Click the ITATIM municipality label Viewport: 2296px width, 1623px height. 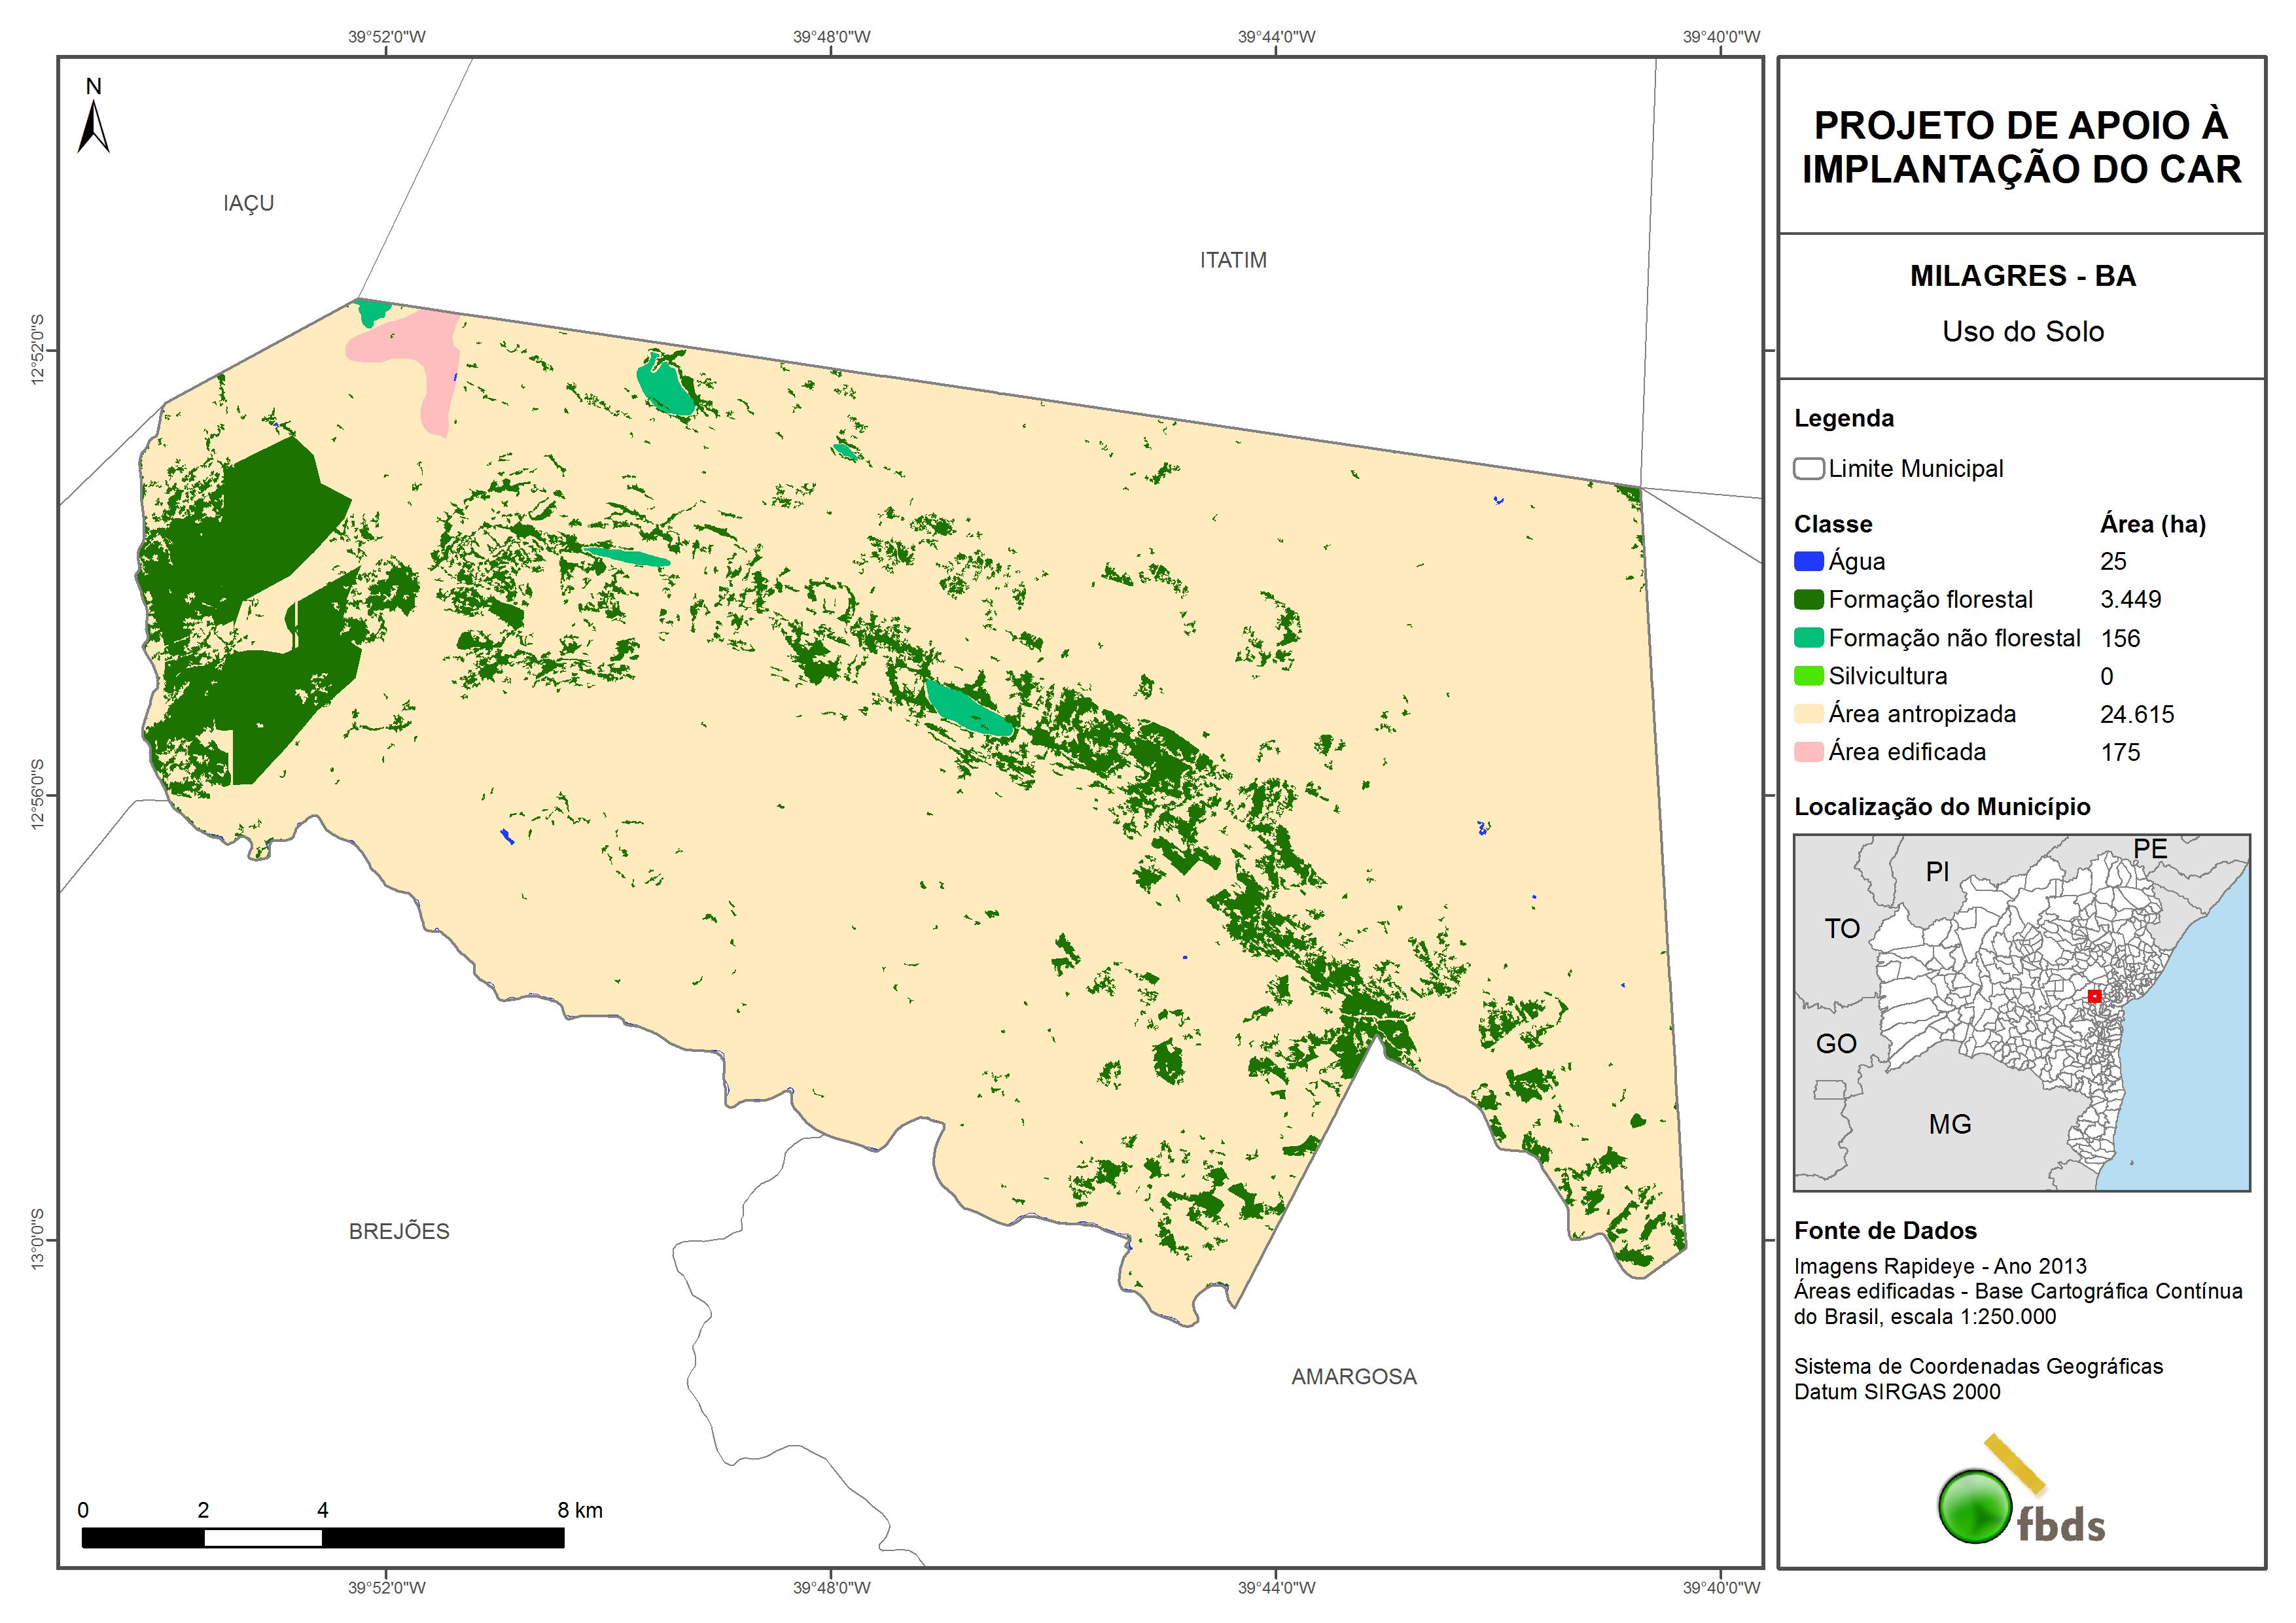click(1233, 260)
